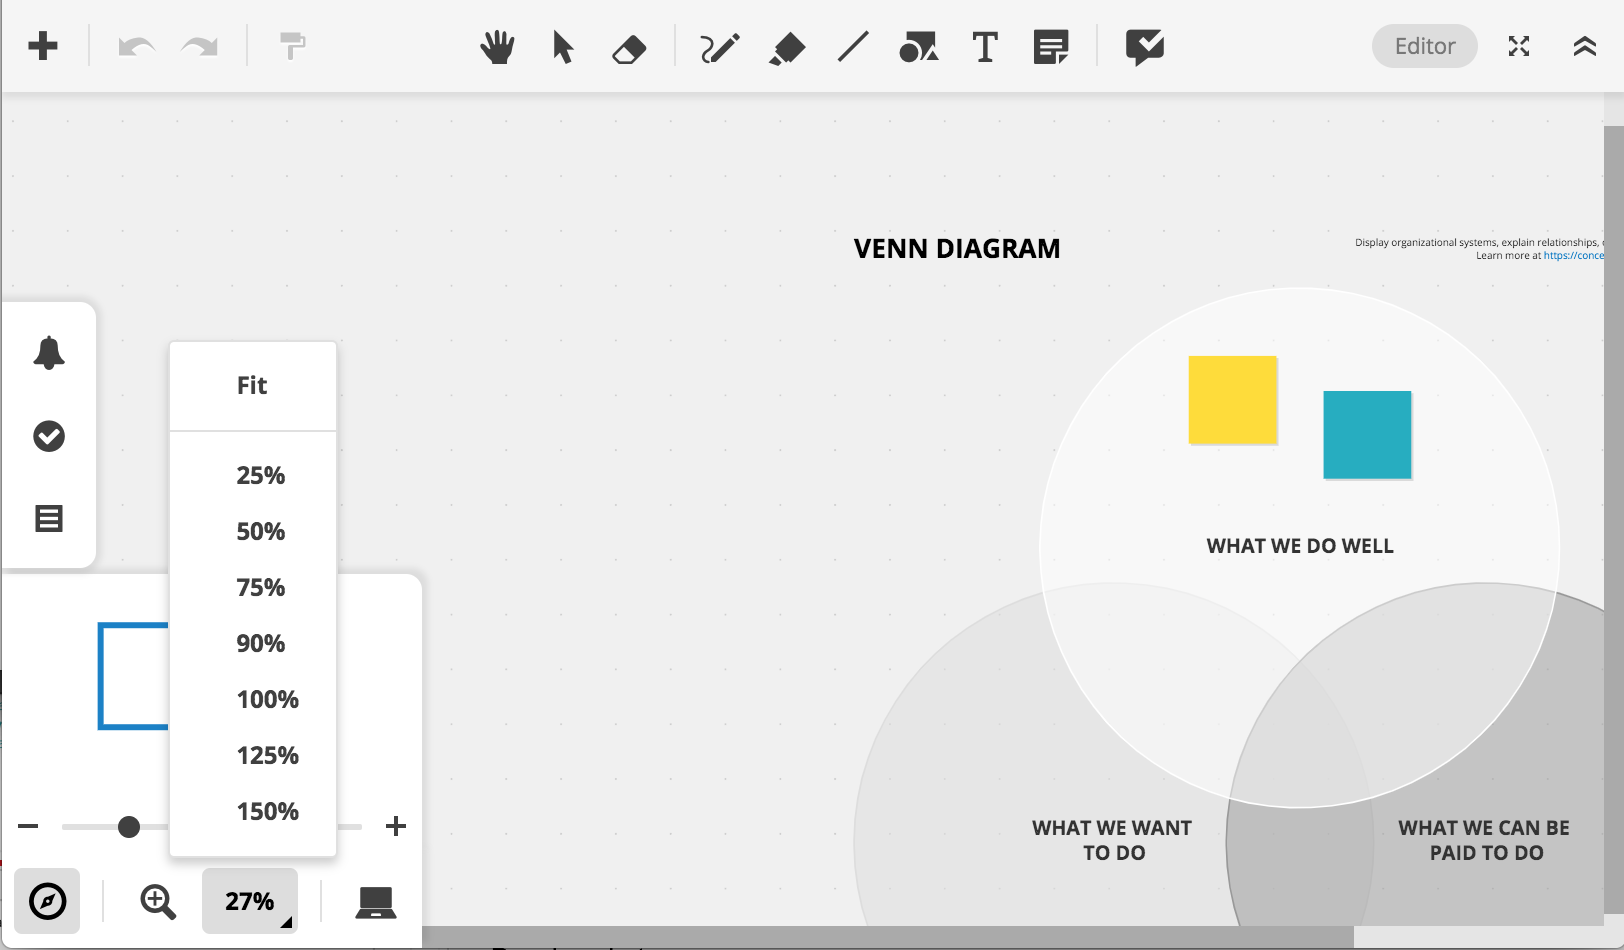Select the arrow pointer tool

(x=563, y=47)
